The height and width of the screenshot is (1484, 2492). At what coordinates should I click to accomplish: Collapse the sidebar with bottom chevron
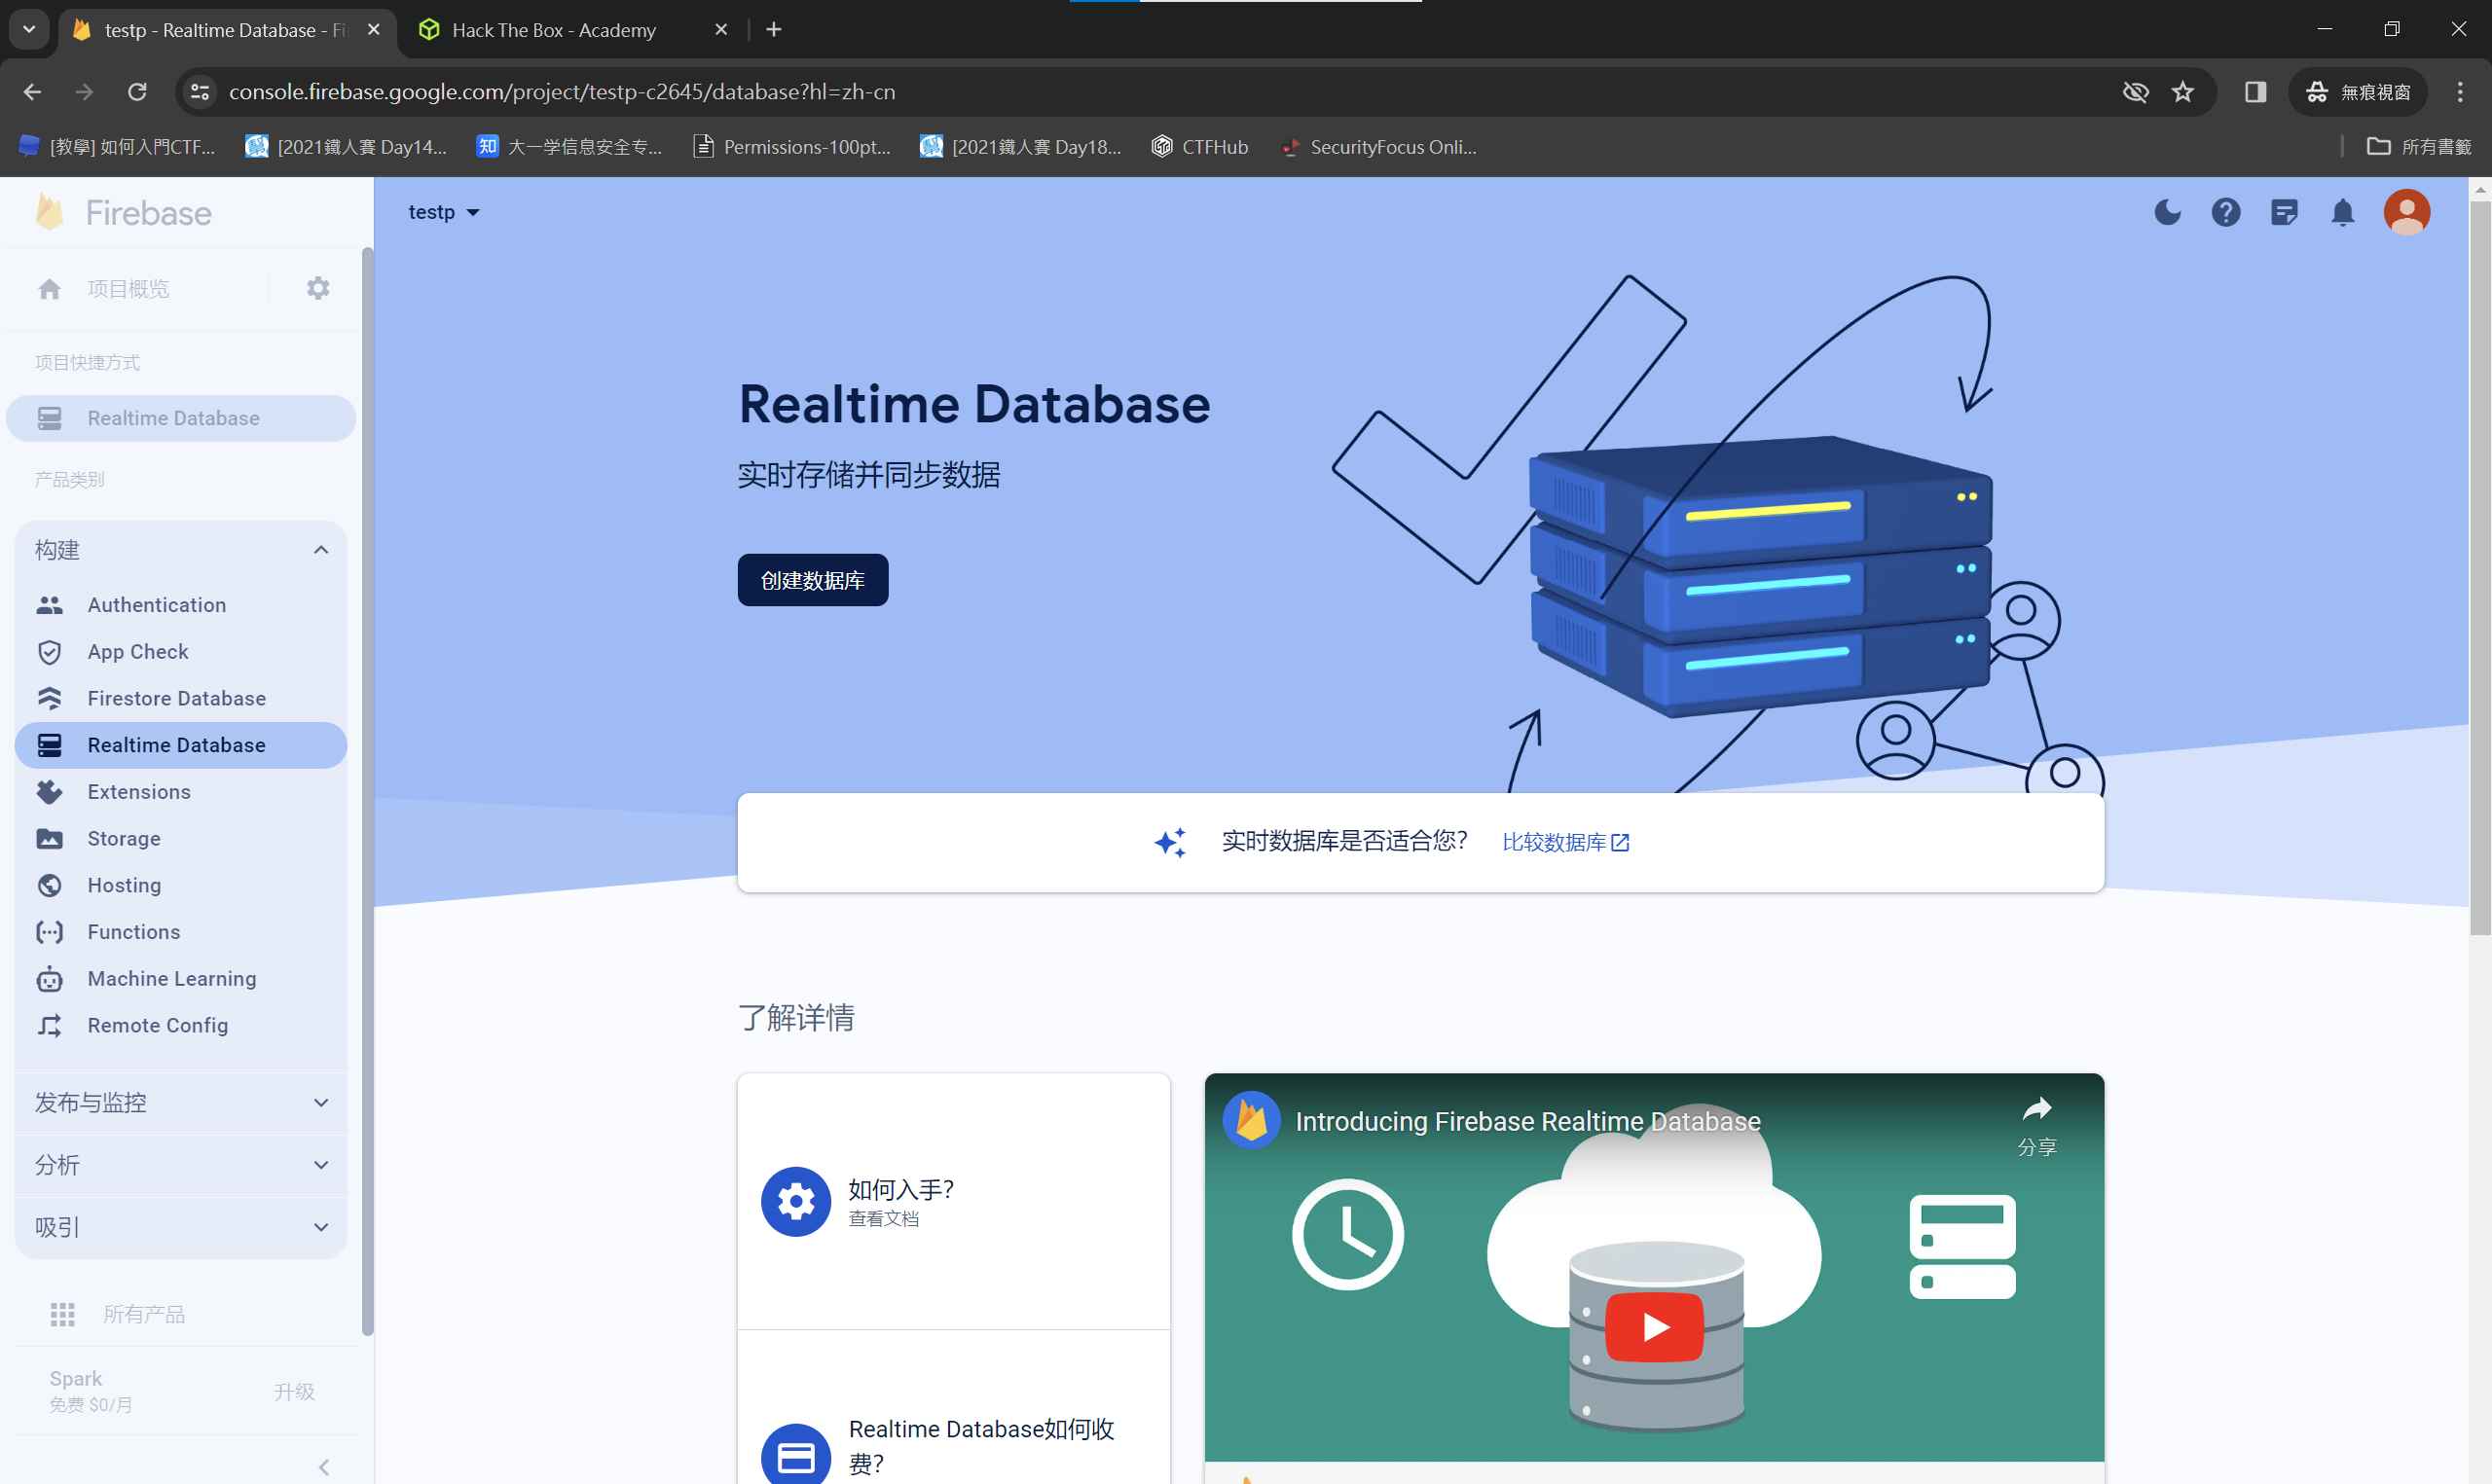pos(323,1466)
